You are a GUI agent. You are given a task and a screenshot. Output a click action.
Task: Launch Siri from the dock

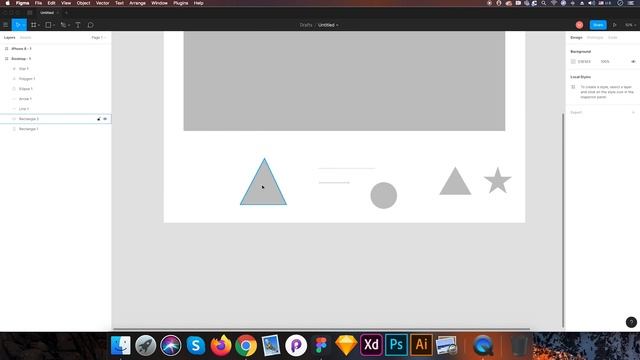click(x=171, y=345)
